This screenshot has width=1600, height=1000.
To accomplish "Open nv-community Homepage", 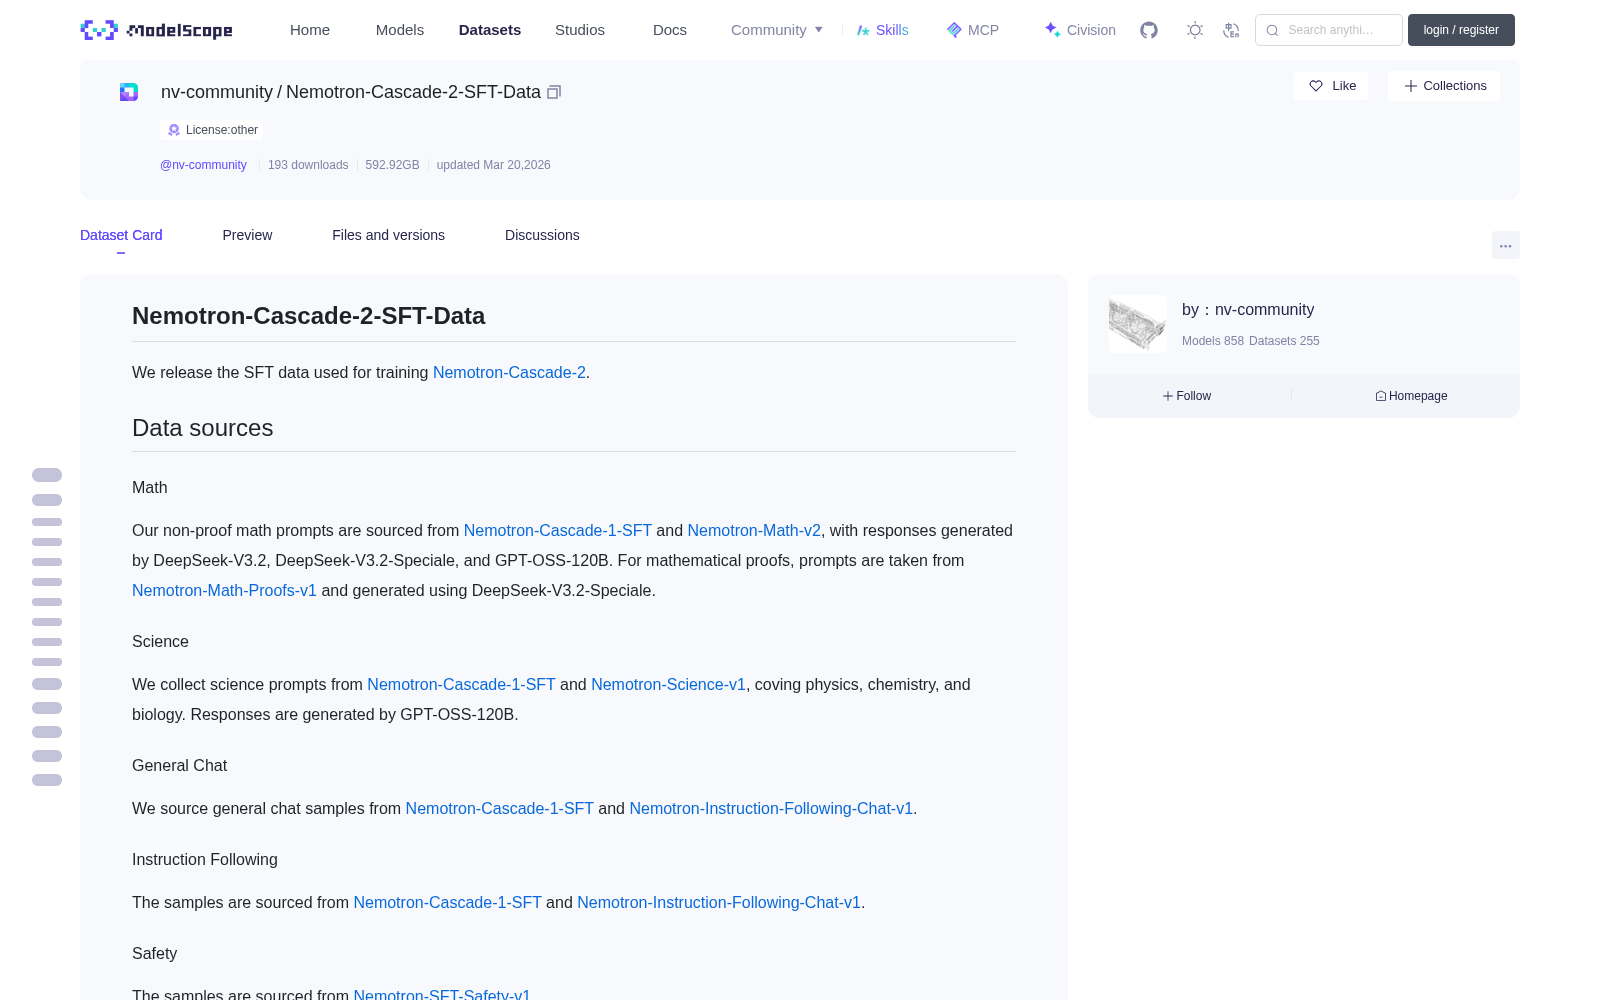I will [1411, 396].
